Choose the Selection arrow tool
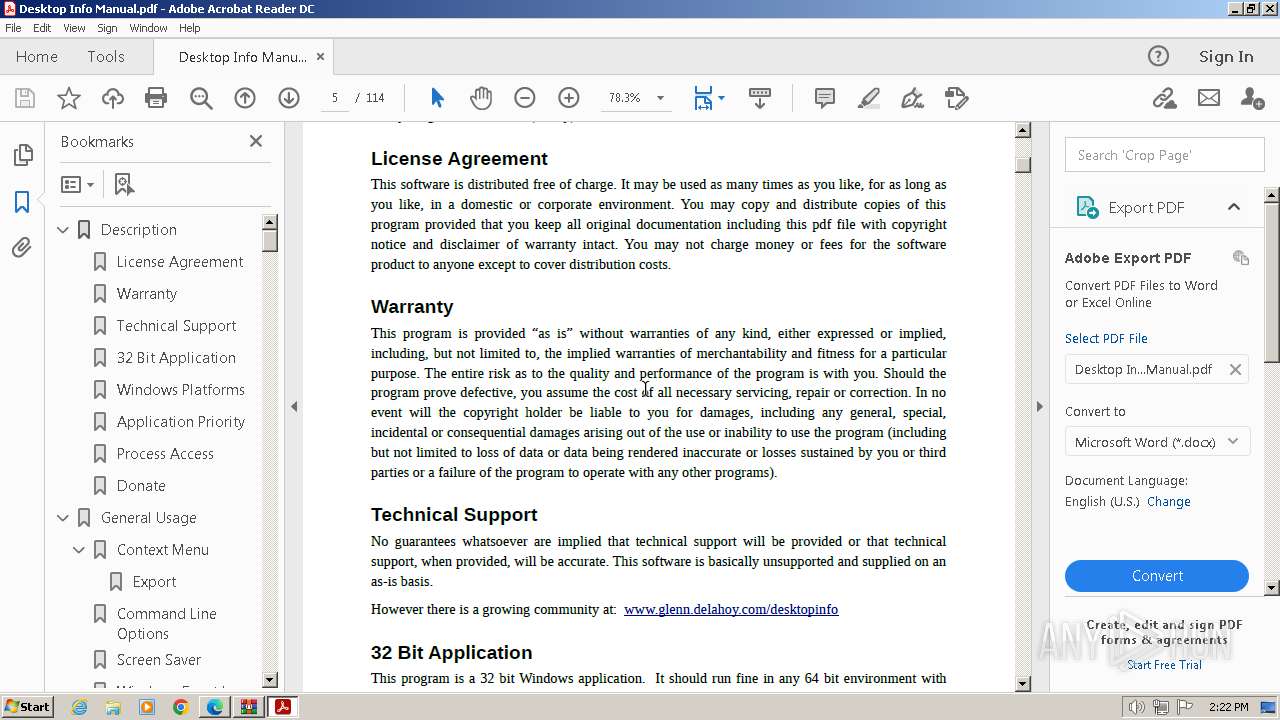 (x=437, y=98)
